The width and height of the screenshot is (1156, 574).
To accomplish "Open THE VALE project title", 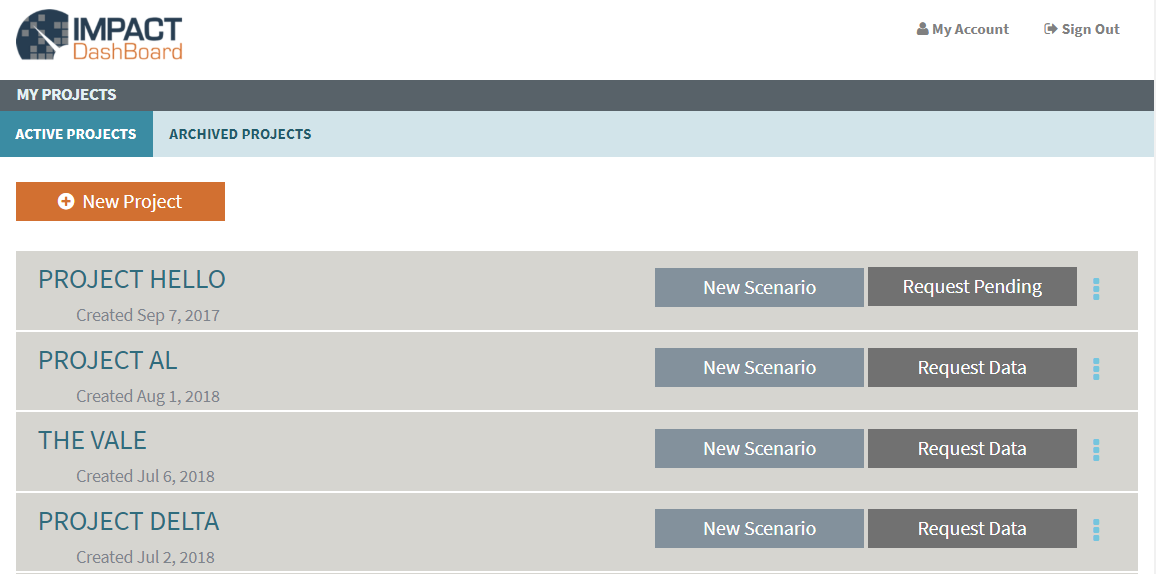I will click(x=92, y=441).
